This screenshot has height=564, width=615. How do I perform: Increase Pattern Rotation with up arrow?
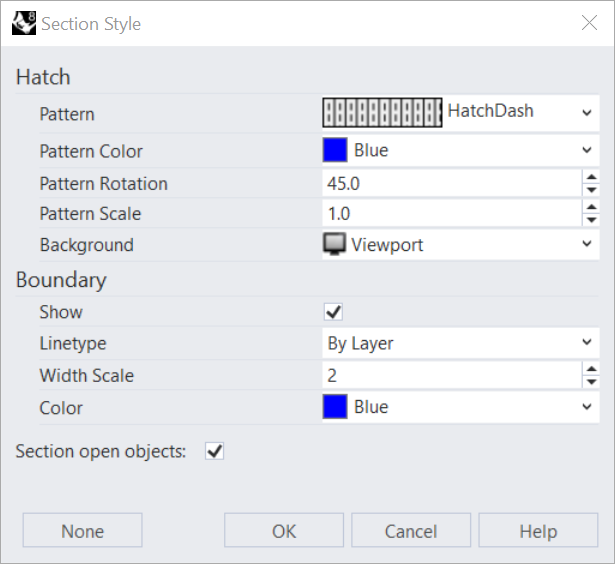pos(591,177)
